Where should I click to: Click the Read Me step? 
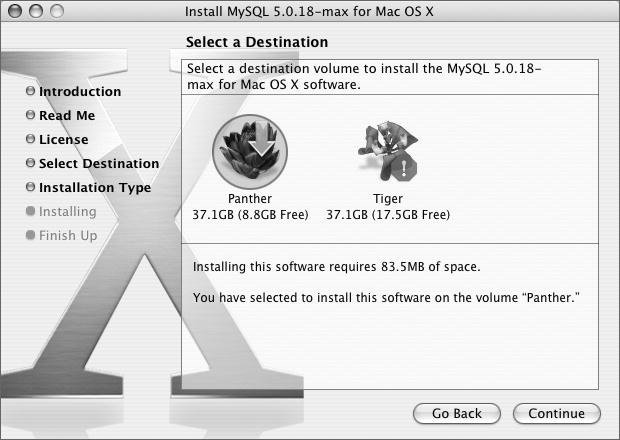pyautogui.click(x=67, y=115)
